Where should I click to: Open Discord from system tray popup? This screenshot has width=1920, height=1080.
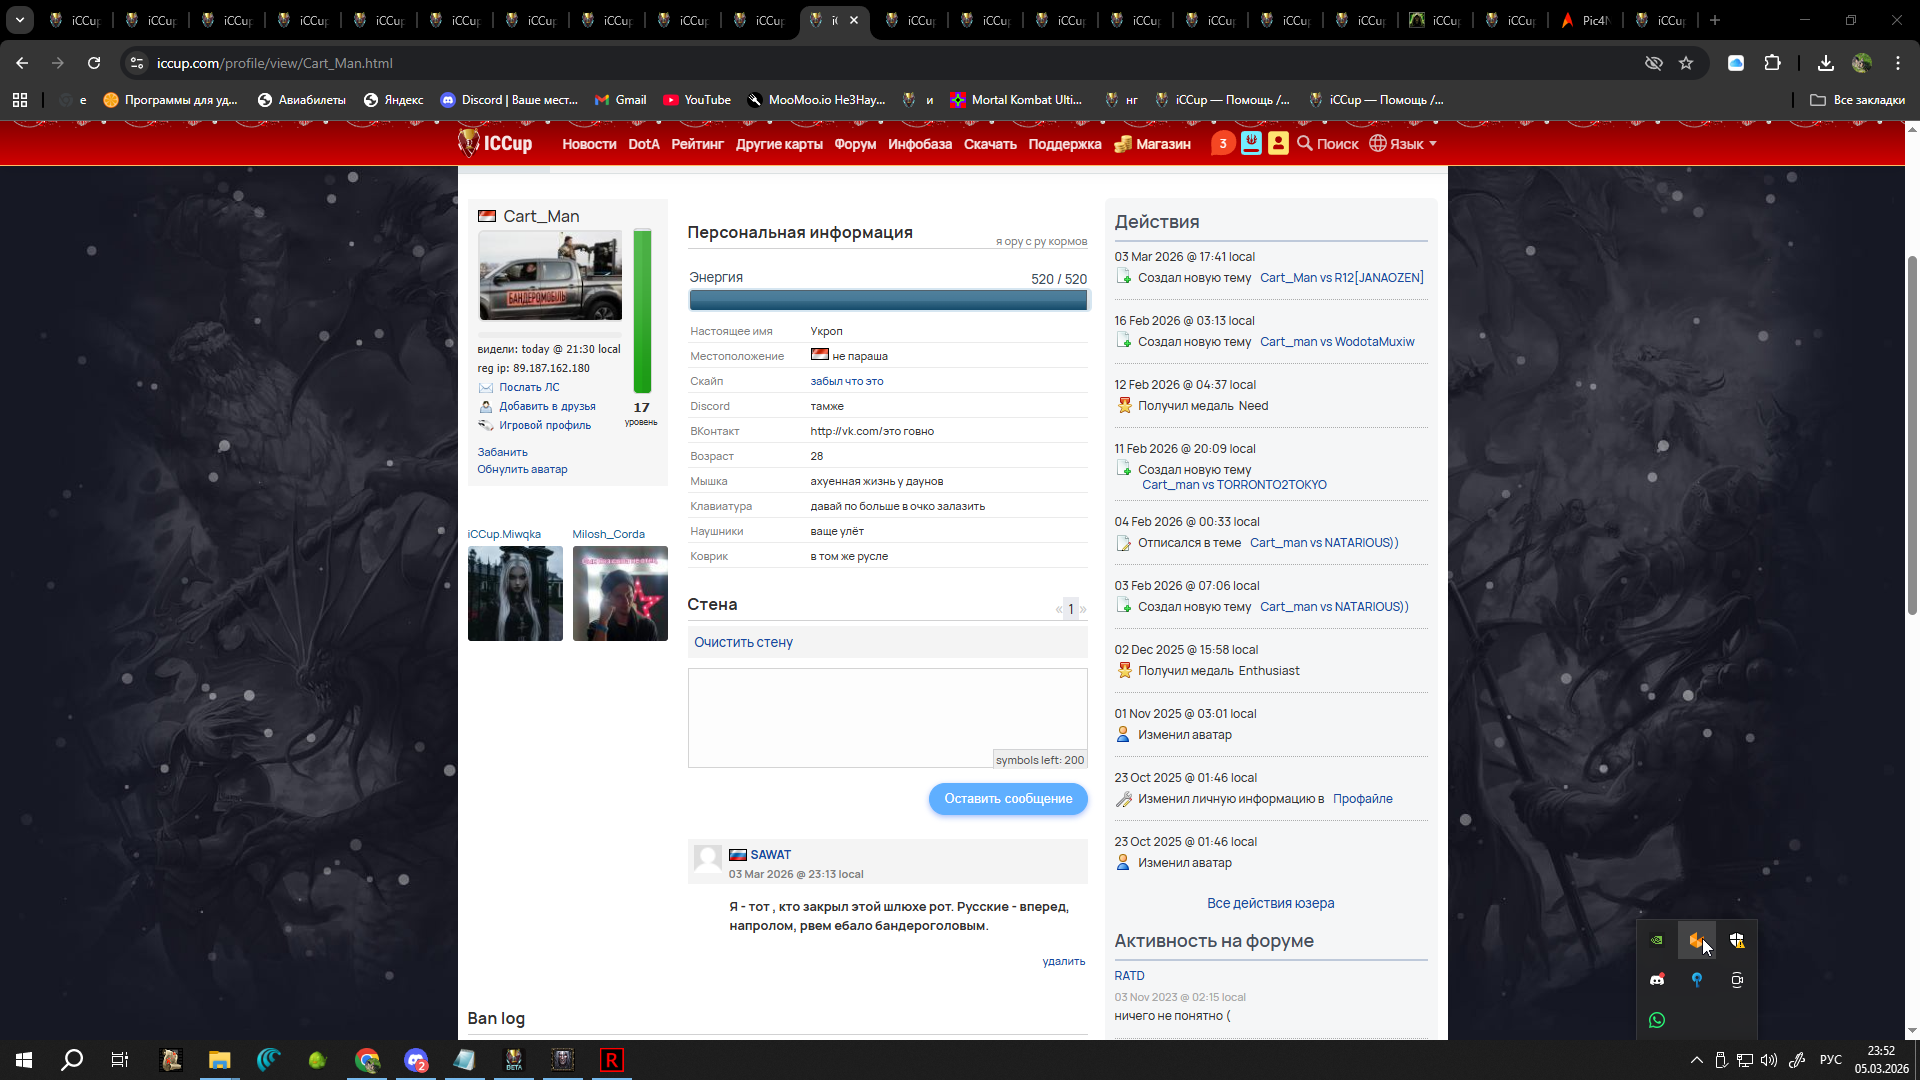pos(1657,980)
